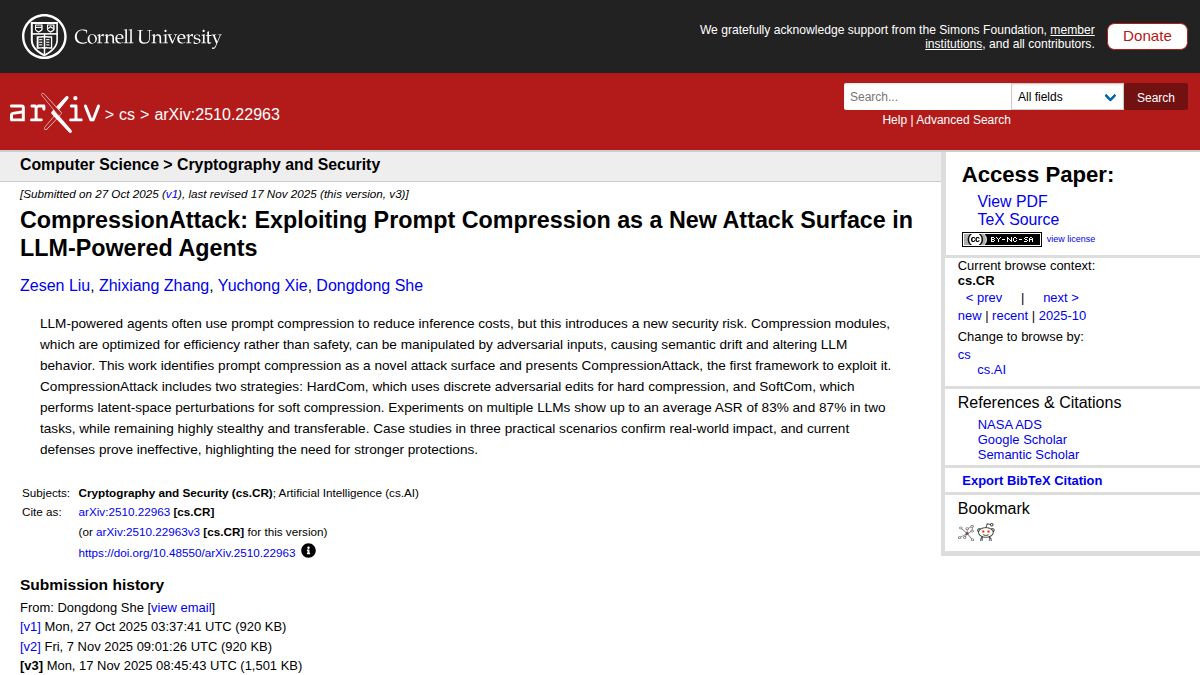Click the cs breadcrumb in the header

coord(126,115)
